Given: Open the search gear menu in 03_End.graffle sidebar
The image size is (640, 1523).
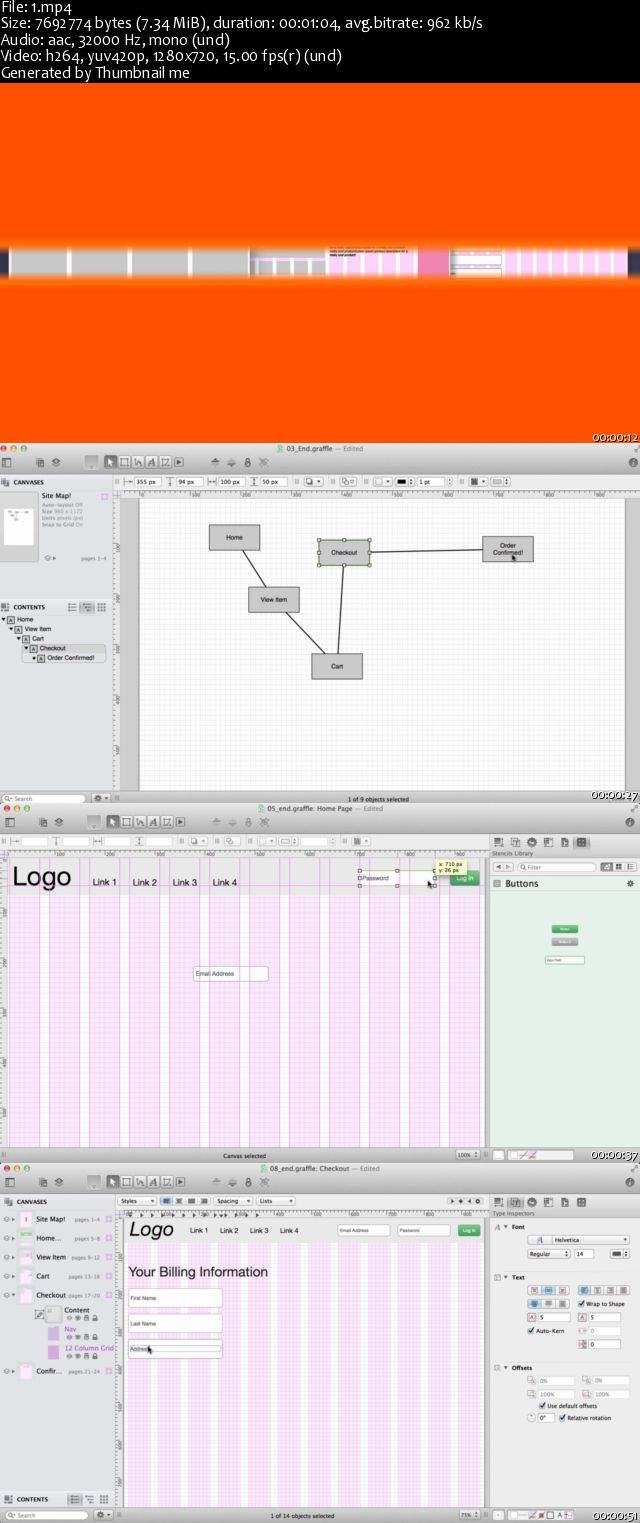Looking at the screenshot, I should pyautogui.click(x=101, y=798).
